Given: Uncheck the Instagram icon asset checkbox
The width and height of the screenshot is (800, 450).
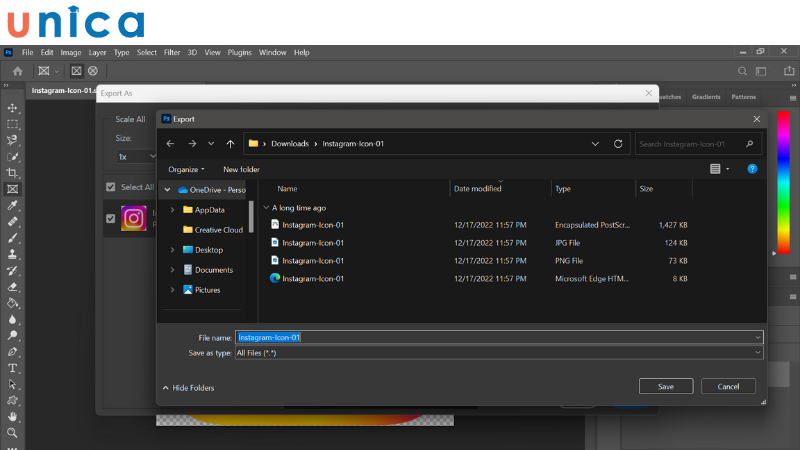Looking at the screenshot, I should coord(111,218).
